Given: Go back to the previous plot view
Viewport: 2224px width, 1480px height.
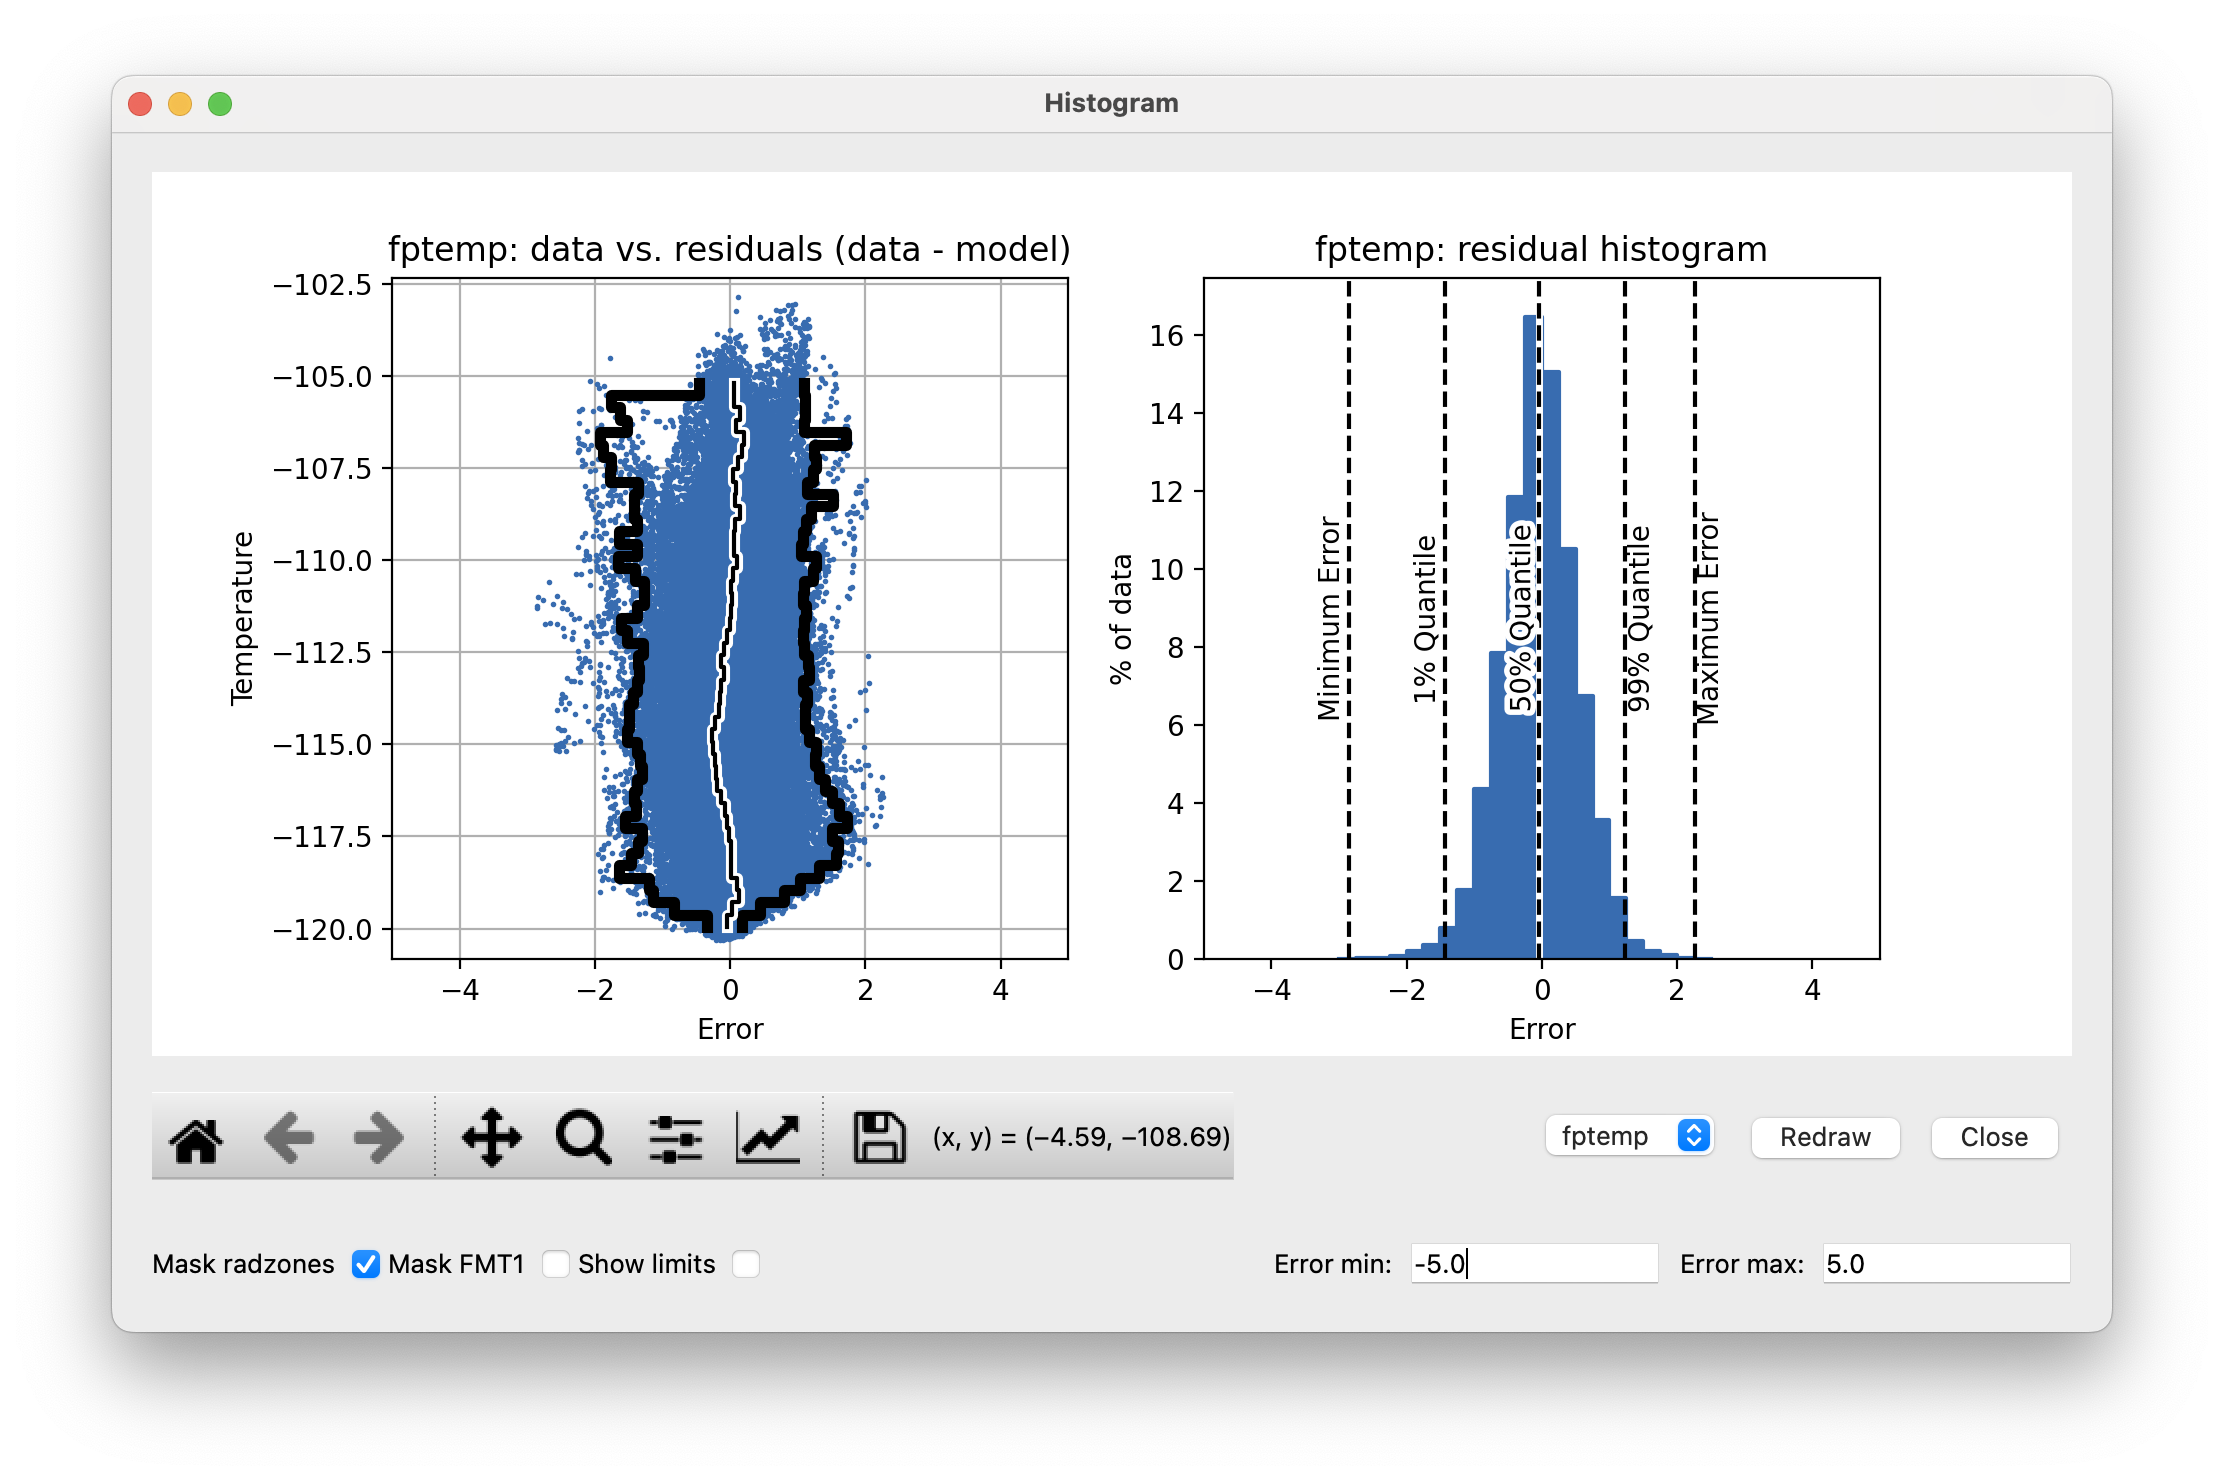Looking at the screenshot, I should tap(287, 1137).
